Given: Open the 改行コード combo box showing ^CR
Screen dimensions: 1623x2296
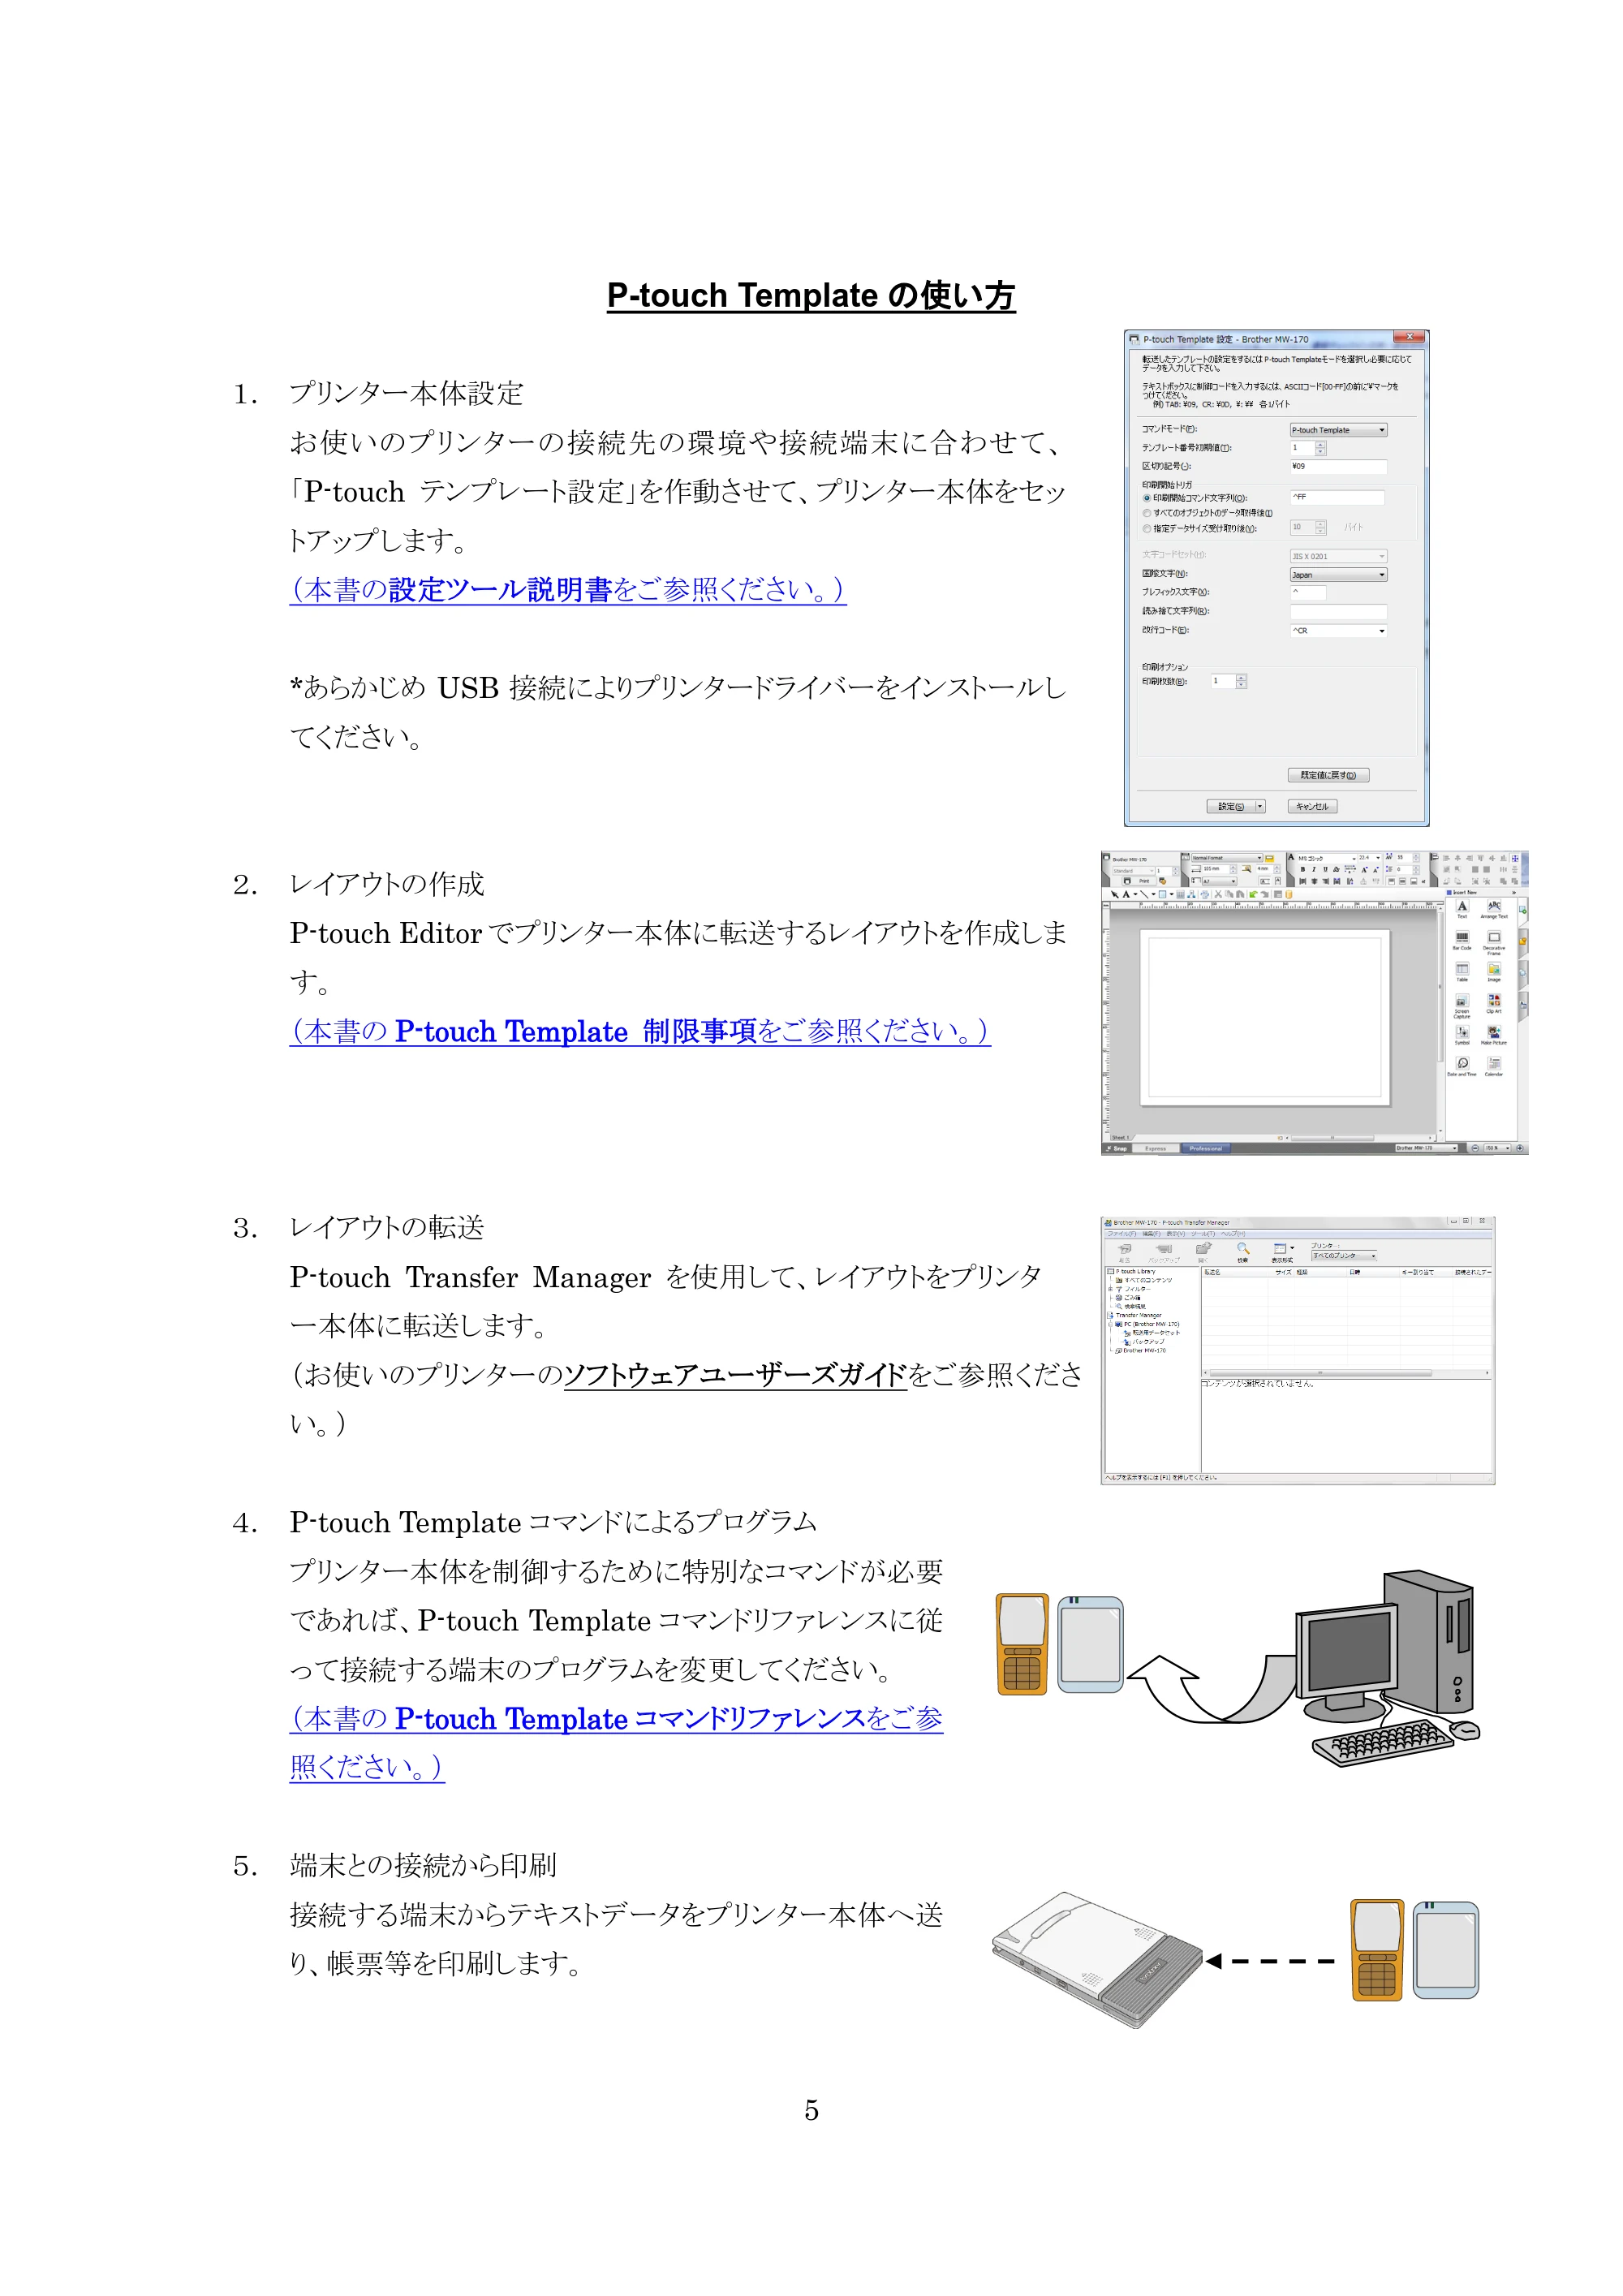Looking at the screenshot, I should click(x=1338, y=630).
